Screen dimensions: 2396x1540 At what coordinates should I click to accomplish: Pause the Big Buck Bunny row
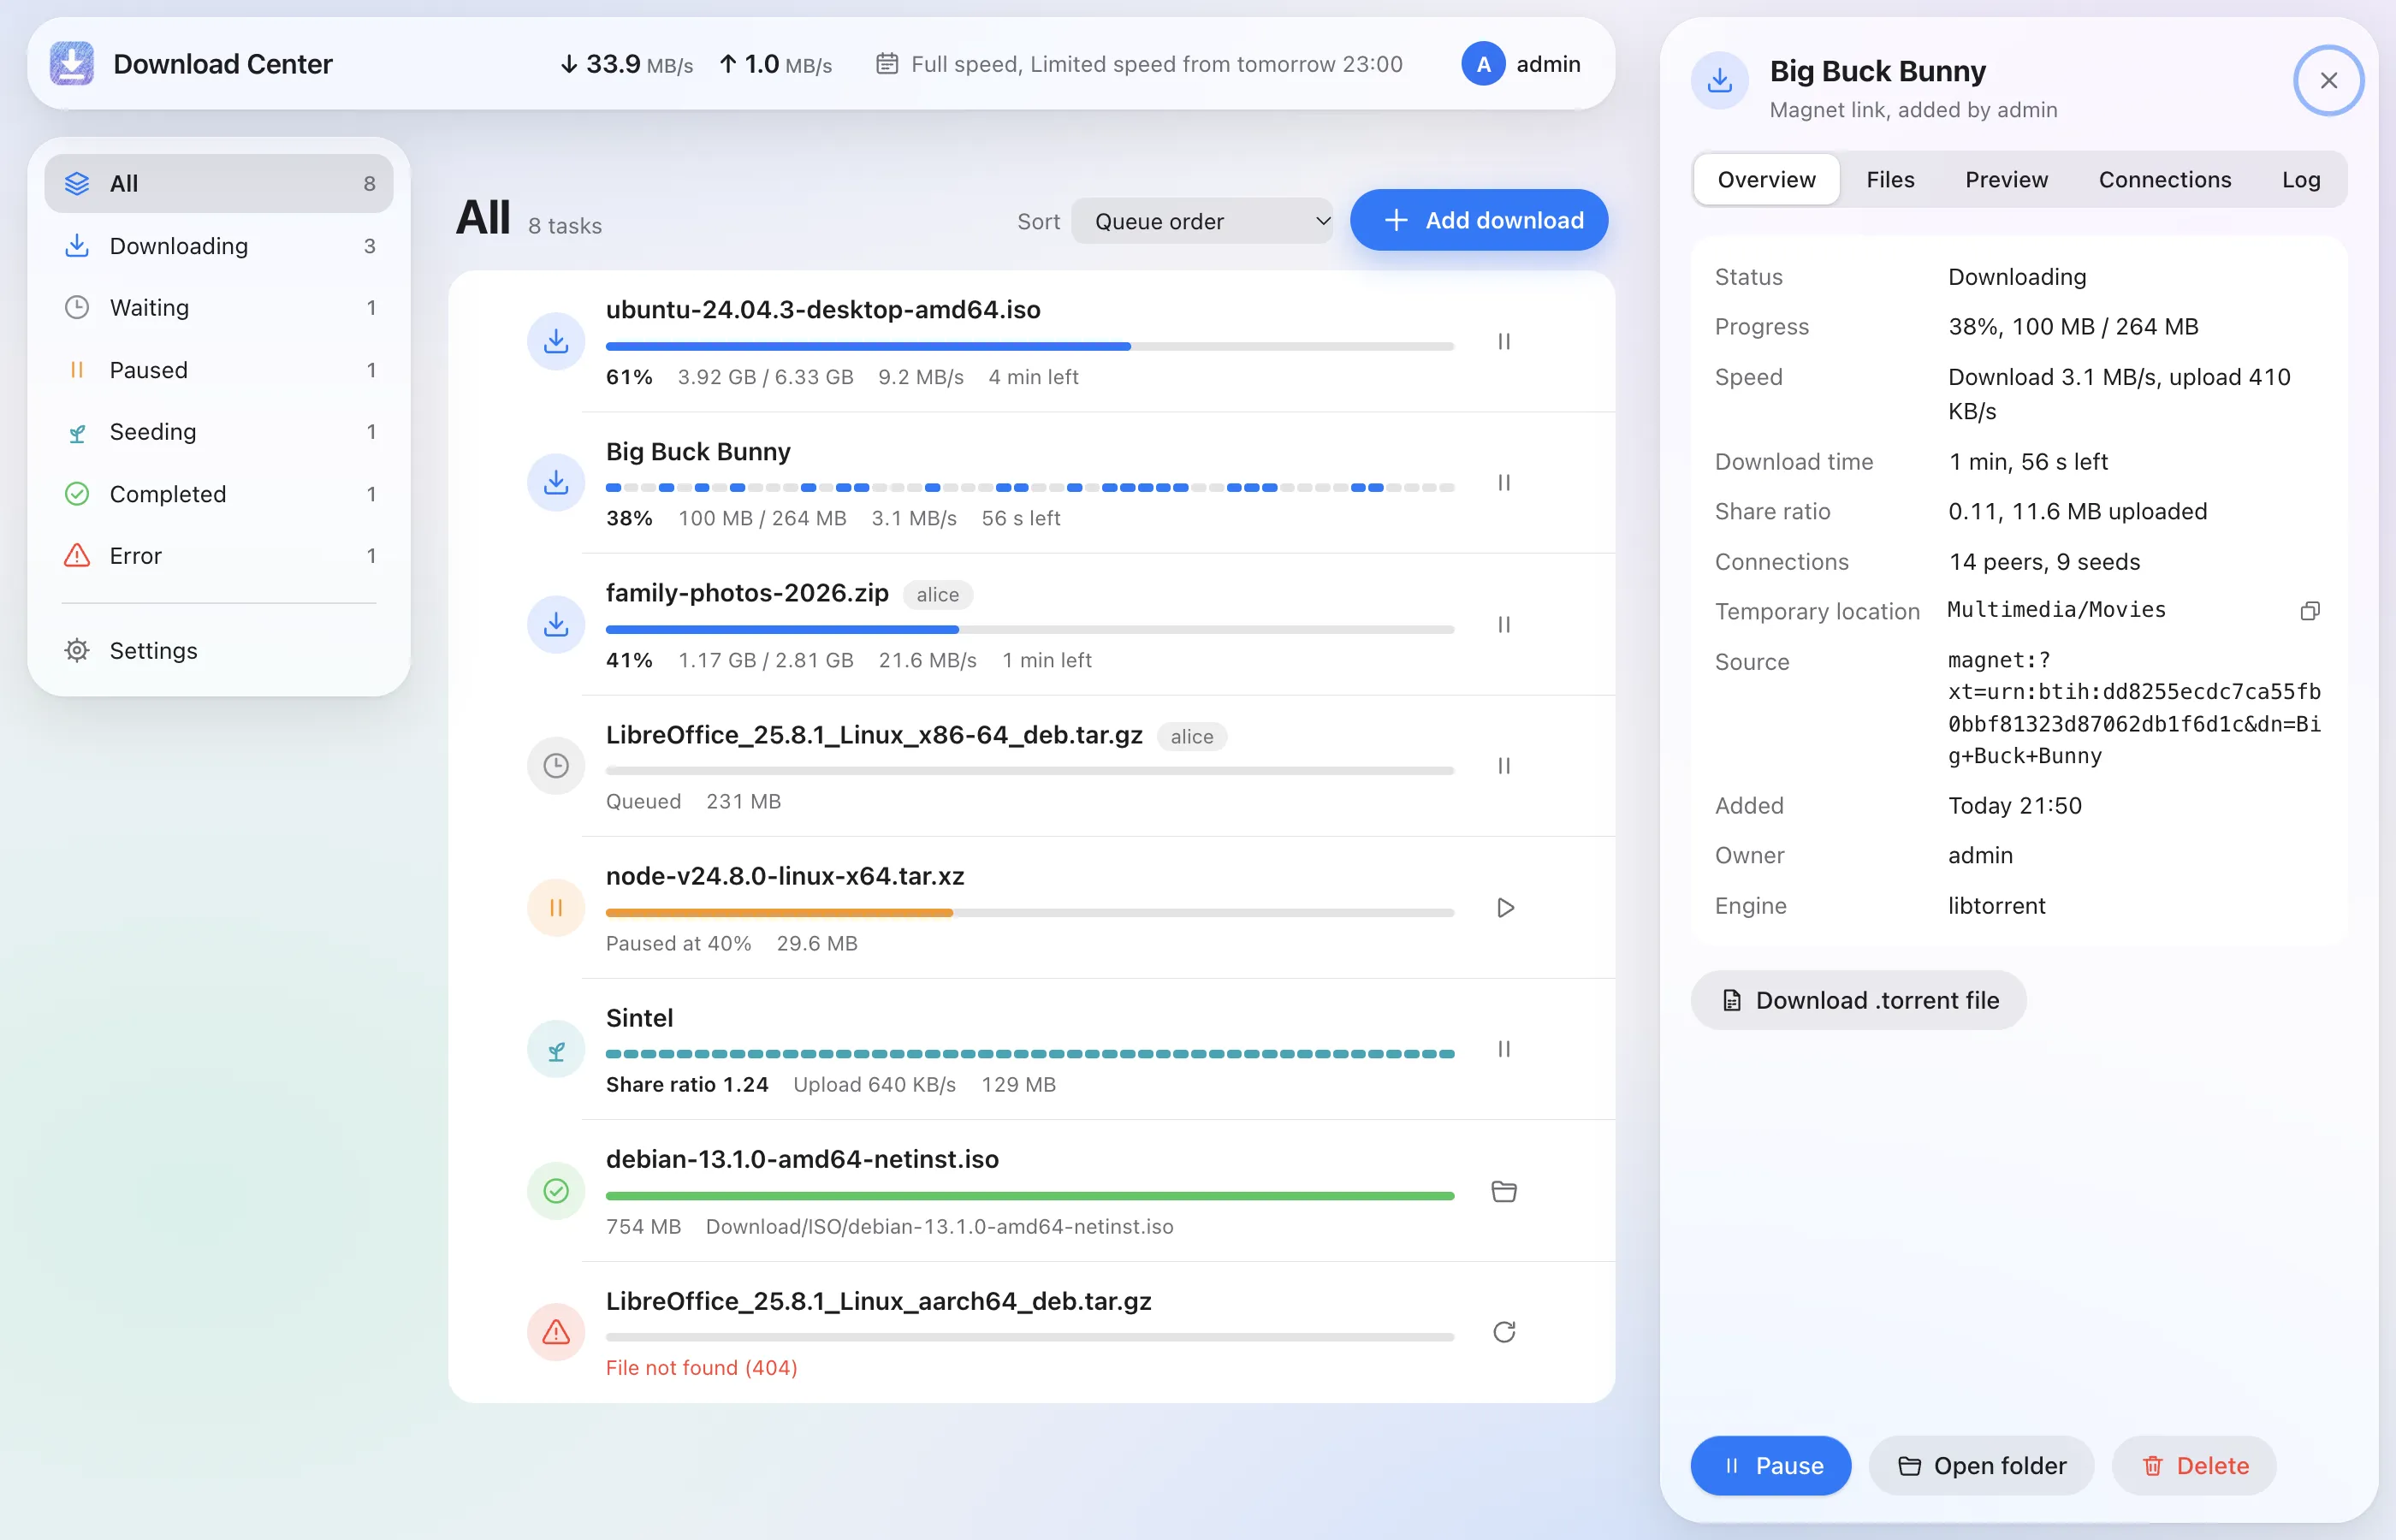[1503, 482]
